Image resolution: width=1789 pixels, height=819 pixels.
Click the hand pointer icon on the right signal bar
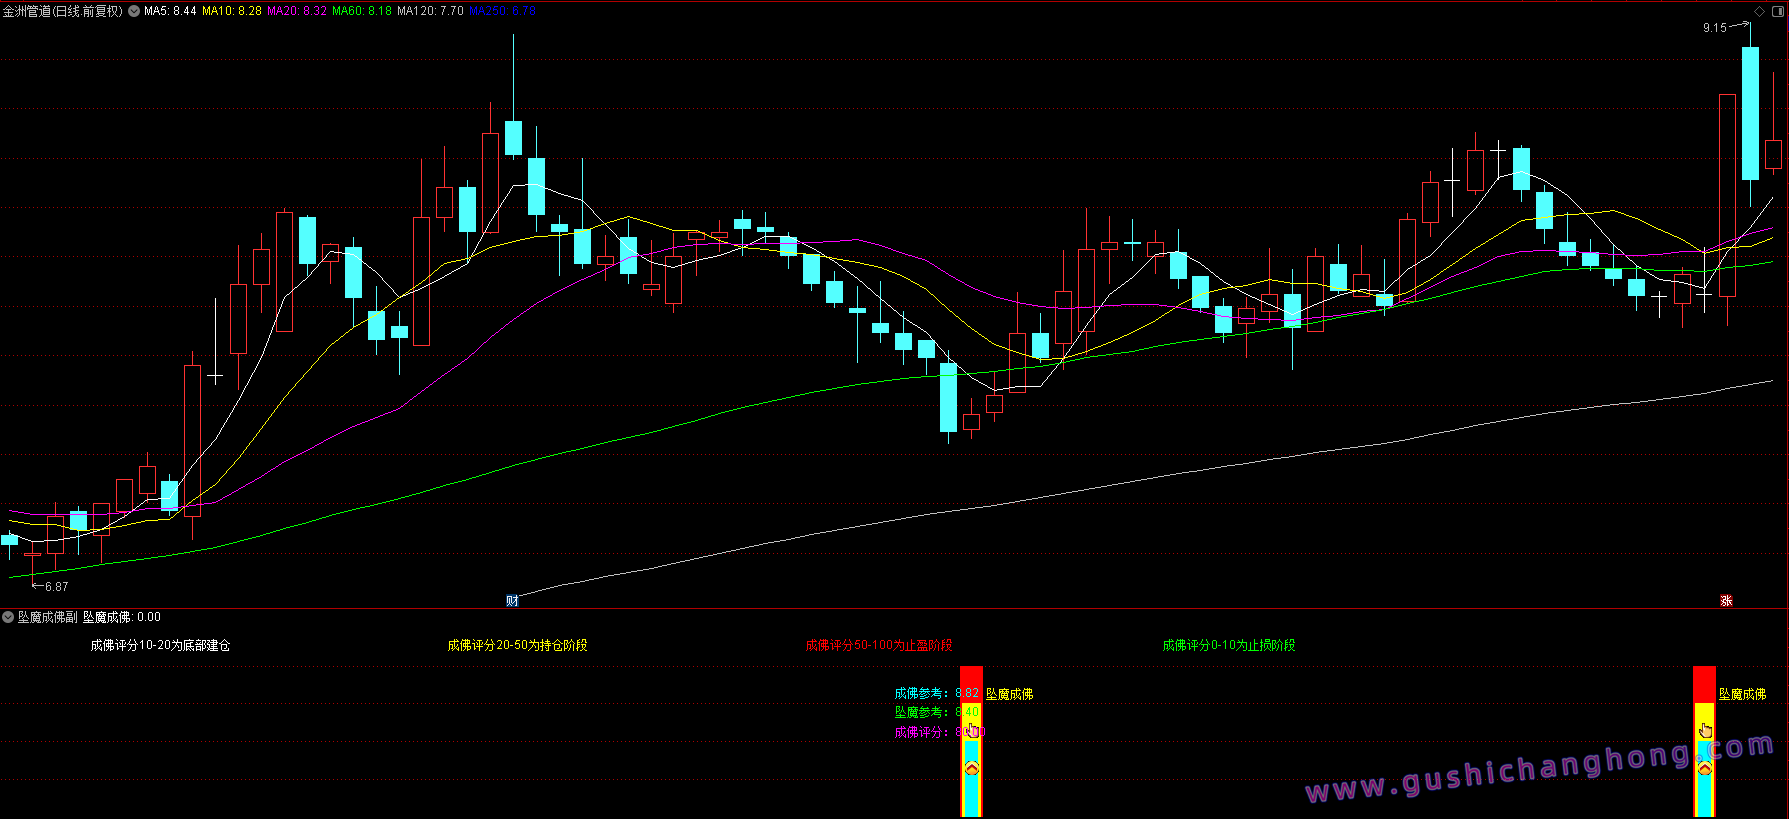(1705, 730)
